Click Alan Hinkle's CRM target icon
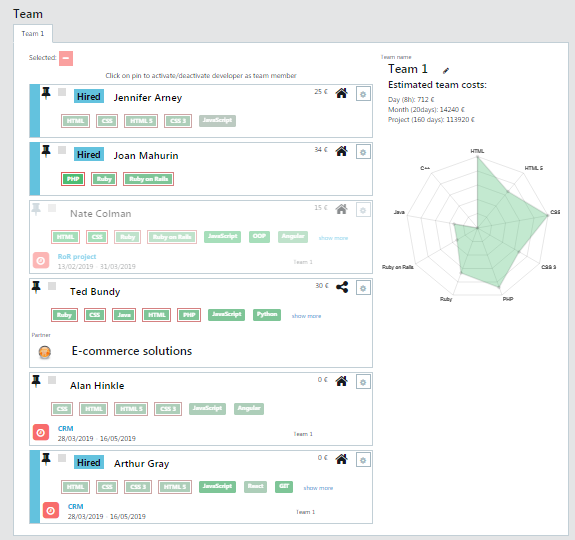Screen dimensions: 575x540 41,433
